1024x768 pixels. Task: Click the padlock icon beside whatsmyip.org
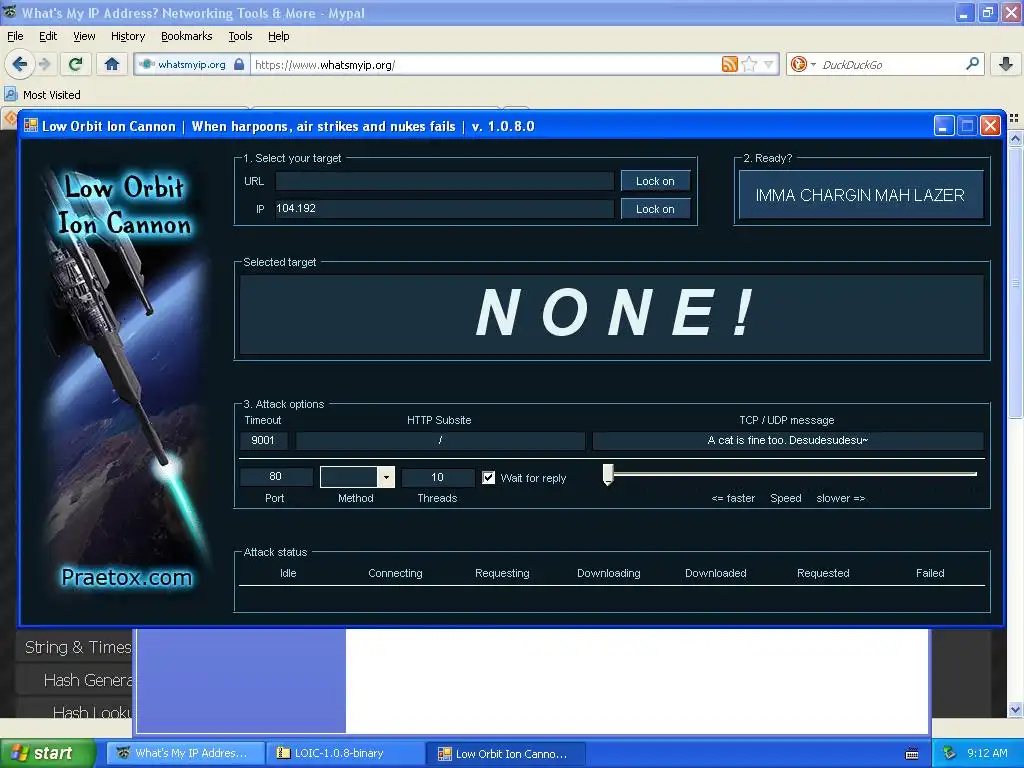coord(239,64)
